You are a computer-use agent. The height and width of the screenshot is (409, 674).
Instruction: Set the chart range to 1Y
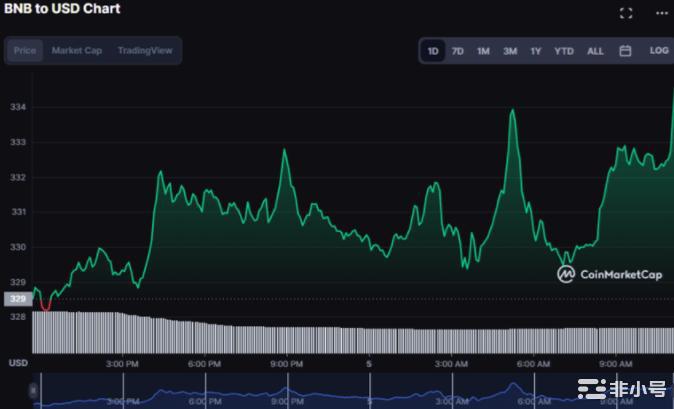pos(535,51)
